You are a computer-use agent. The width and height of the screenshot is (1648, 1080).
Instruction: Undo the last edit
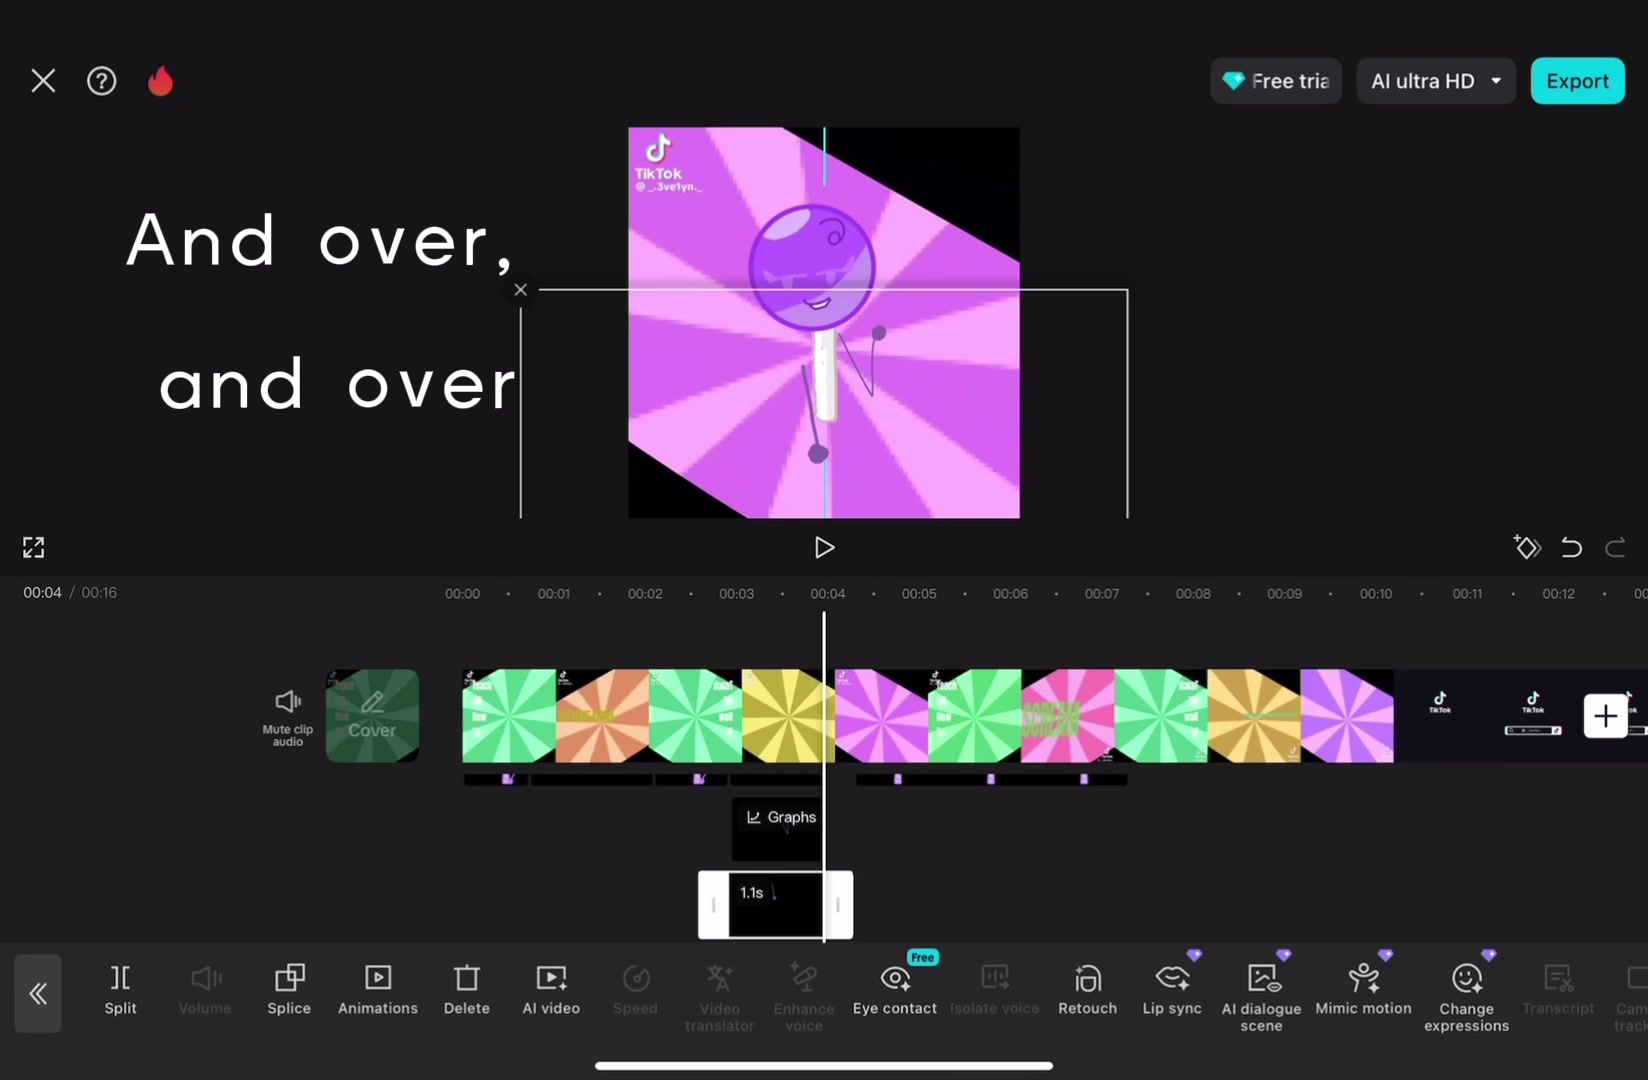[x=1571, y=547]
